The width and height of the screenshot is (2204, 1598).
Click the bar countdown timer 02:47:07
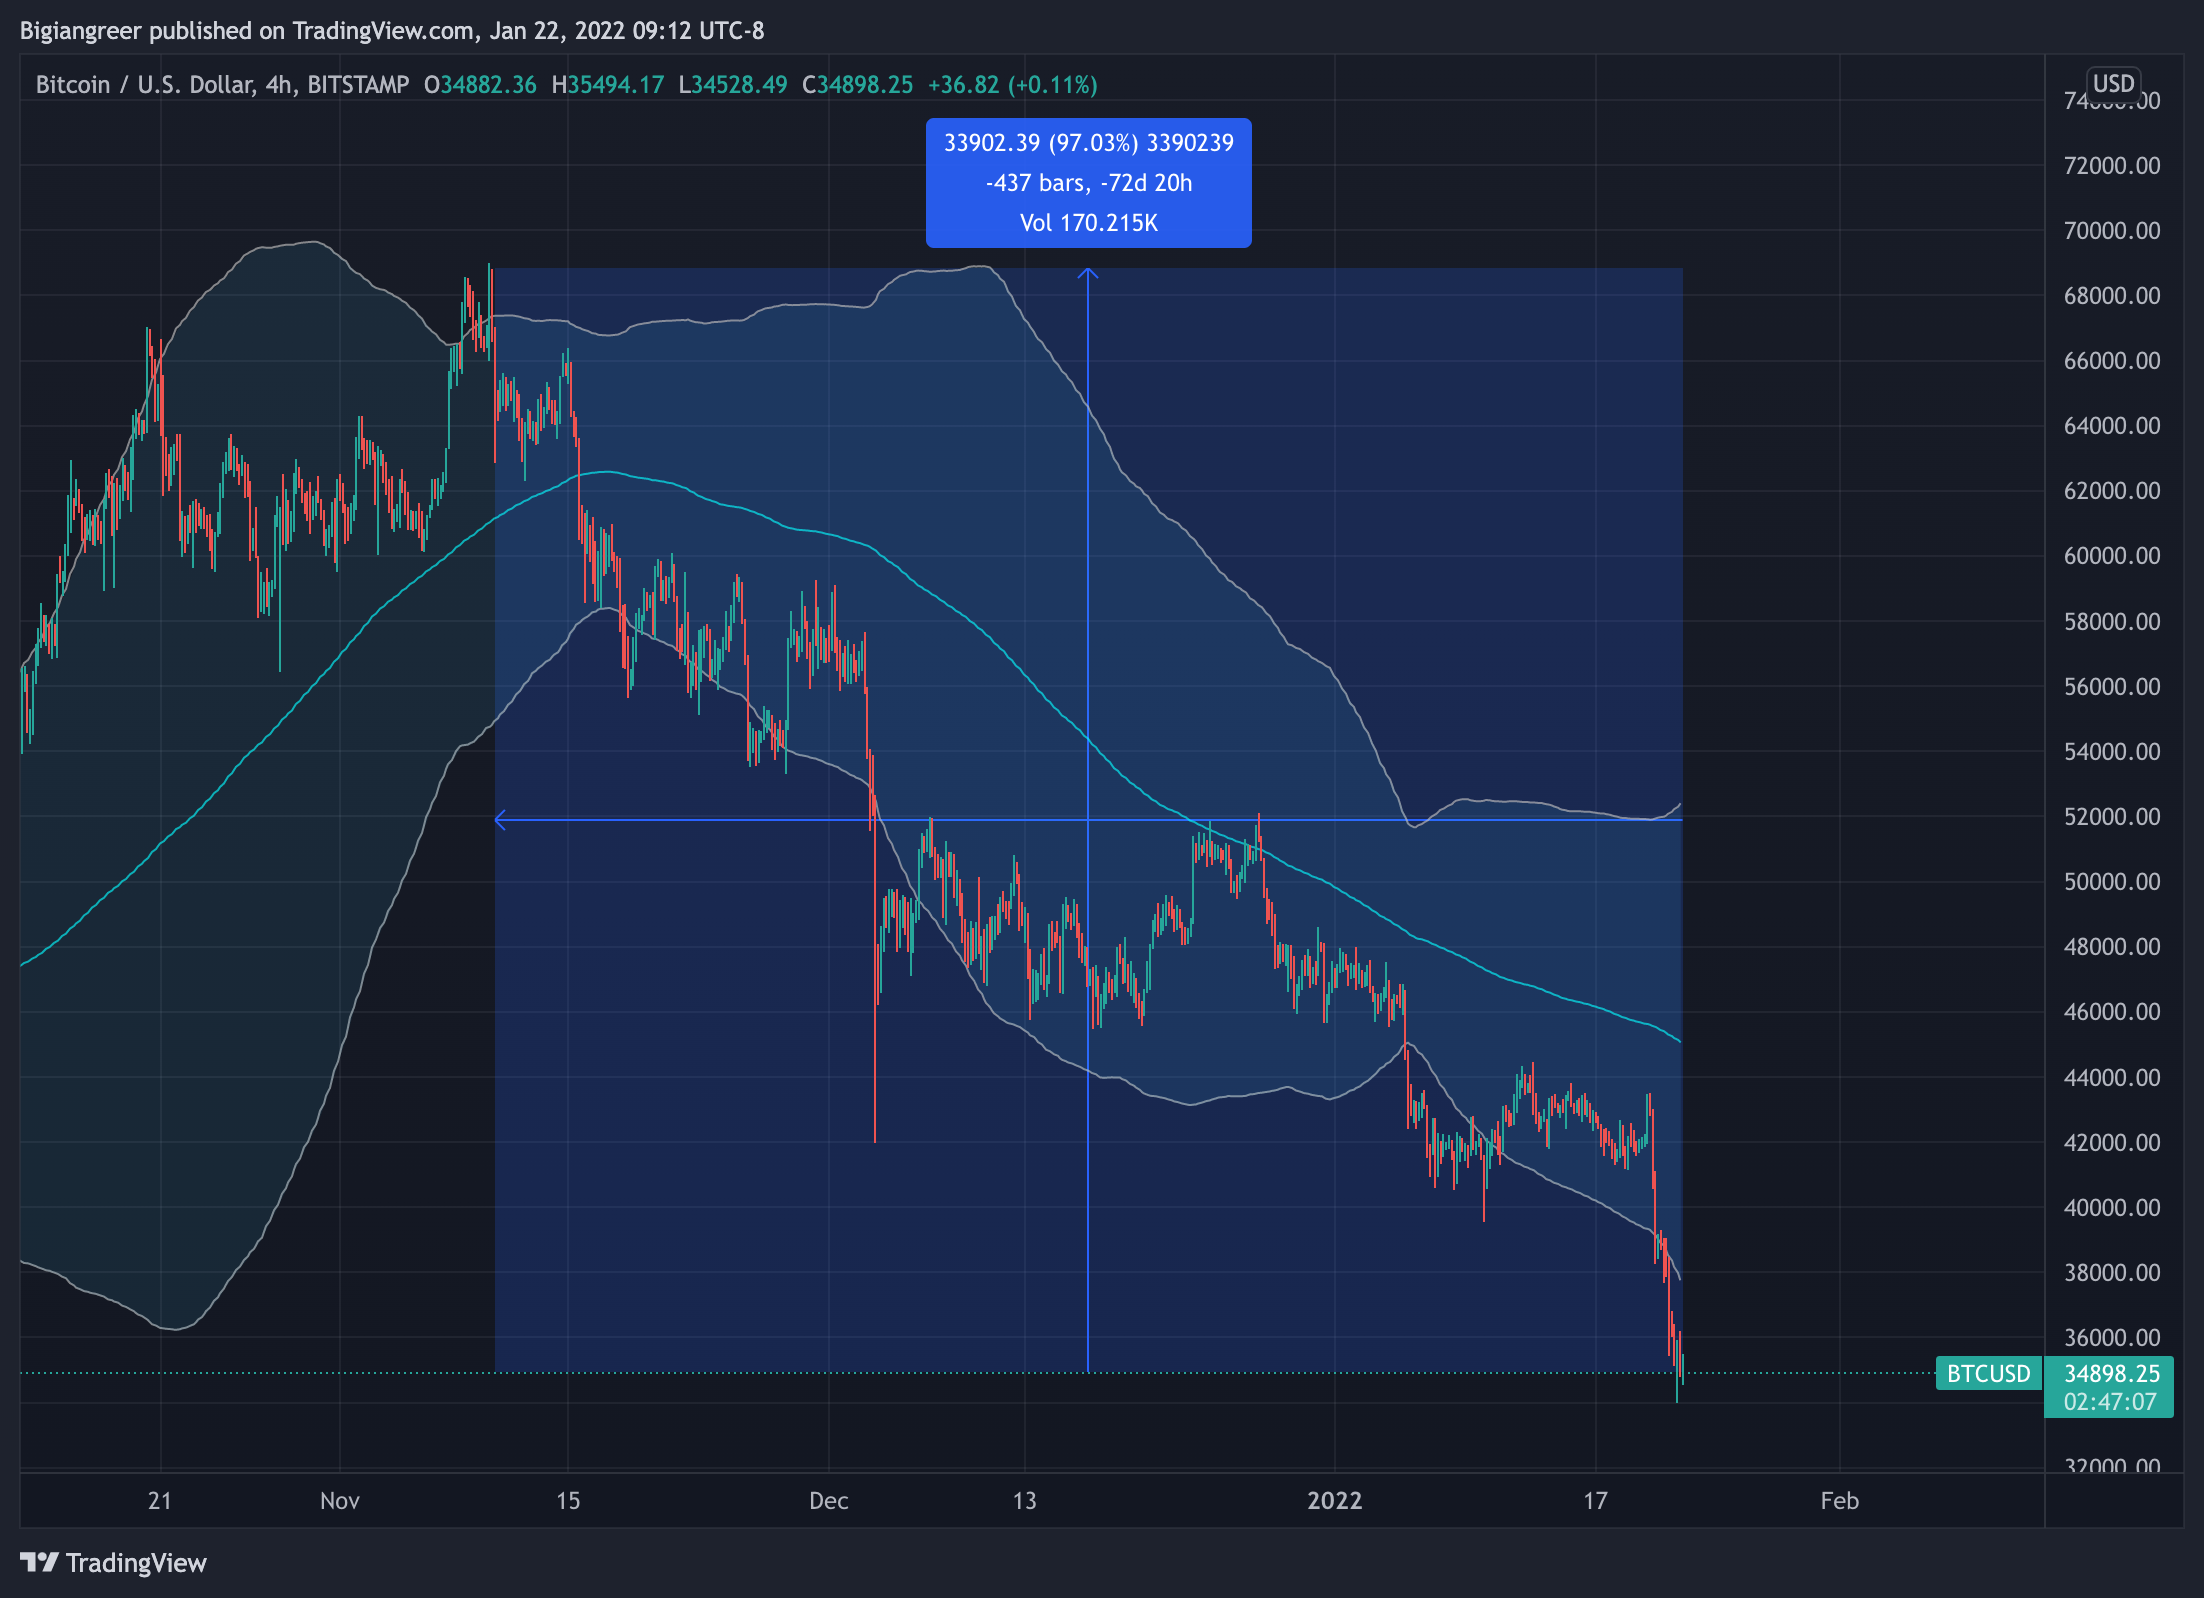tap(2109, 1402)
